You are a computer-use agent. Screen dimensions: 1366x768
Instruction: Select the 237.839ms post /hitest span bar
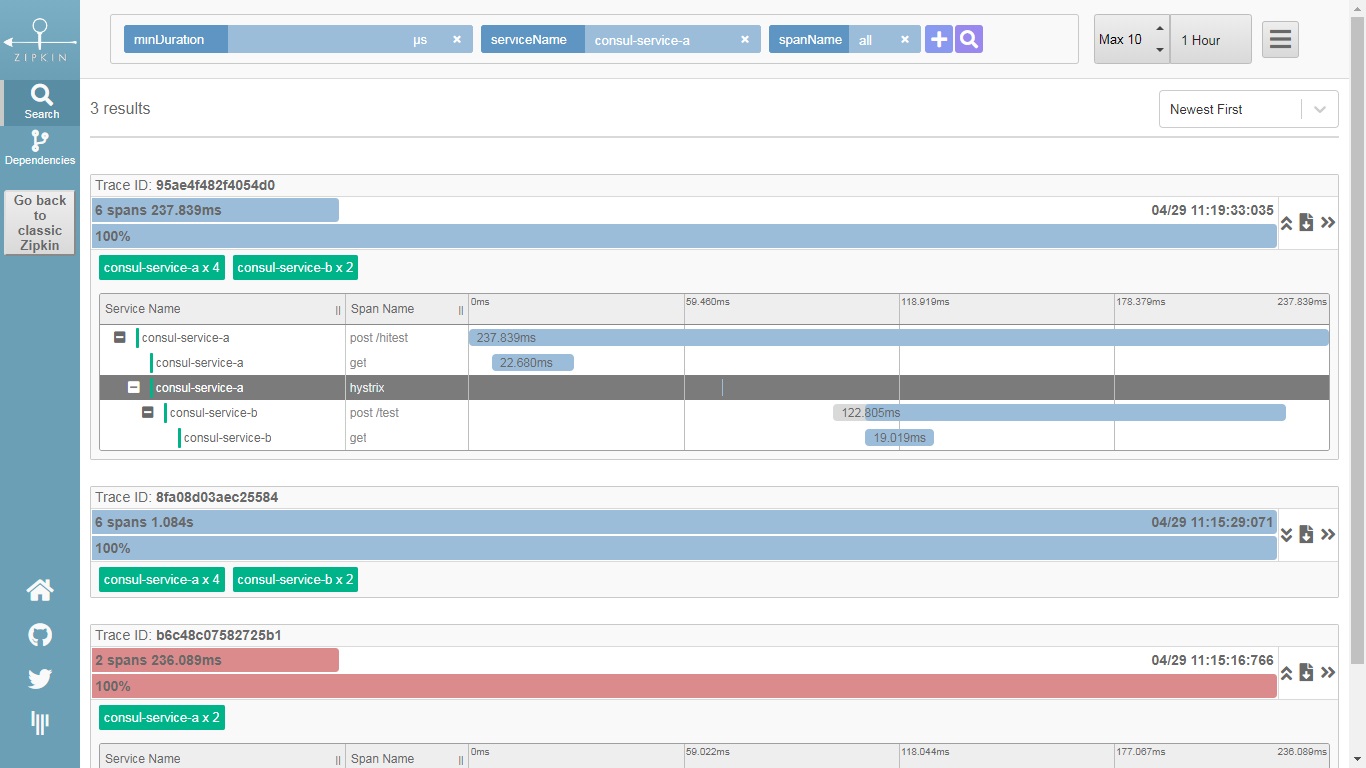click(x=899, y=338)
